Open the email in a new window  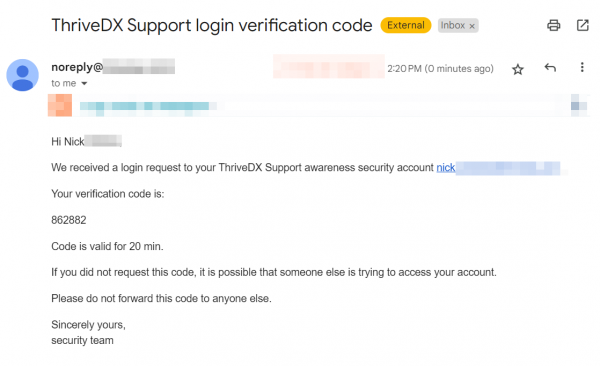click(x=582, y=25)
